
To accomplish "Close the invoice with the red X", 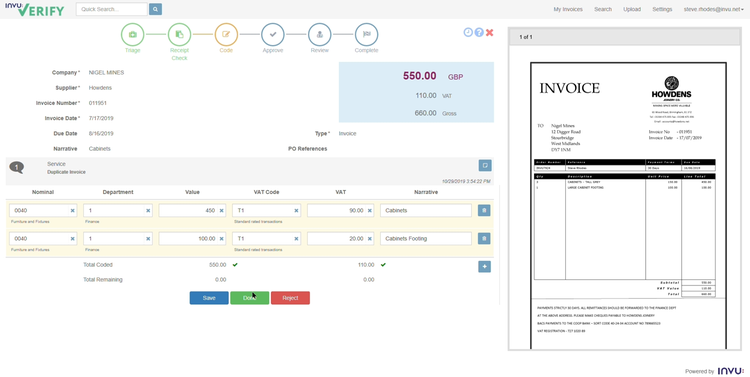I will (489, 33).
